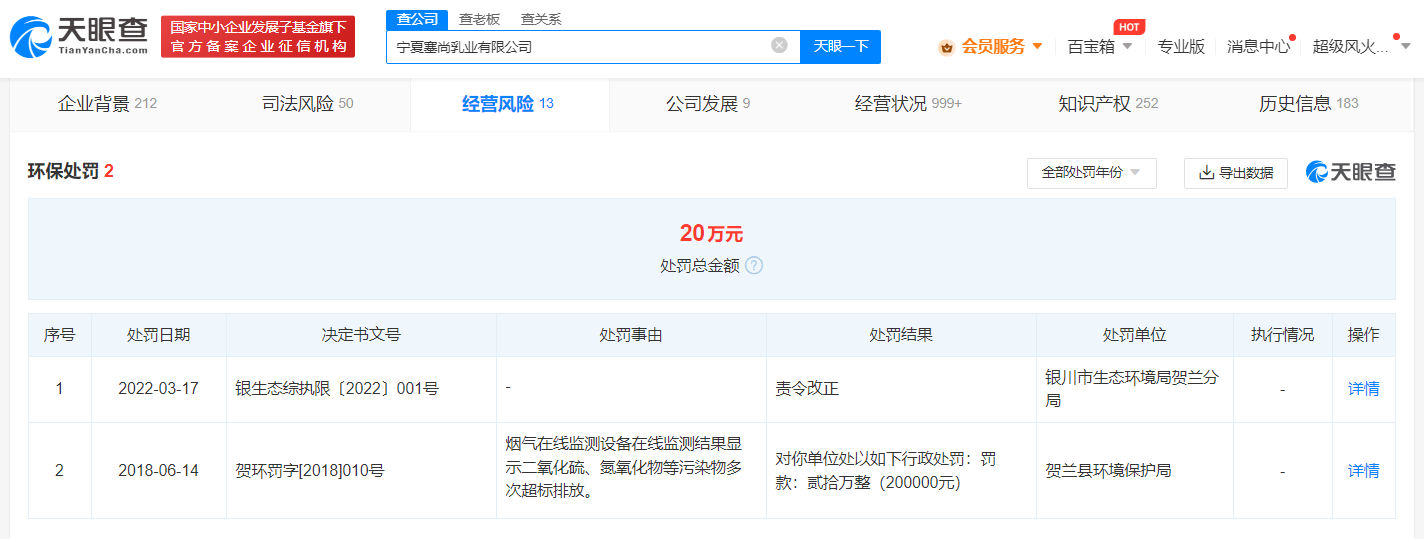Click the company name search input field
The width and height of the screenshot is (1424, 539).
tap(578, 47)
